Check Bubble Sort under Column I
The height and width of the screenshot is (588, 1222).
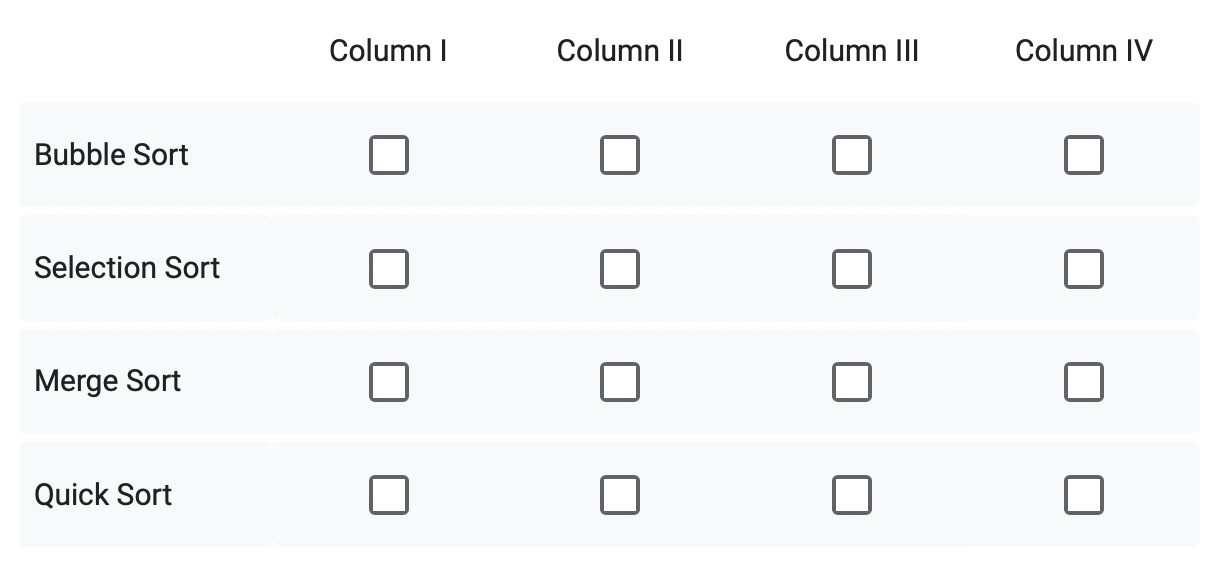point(389,155)
